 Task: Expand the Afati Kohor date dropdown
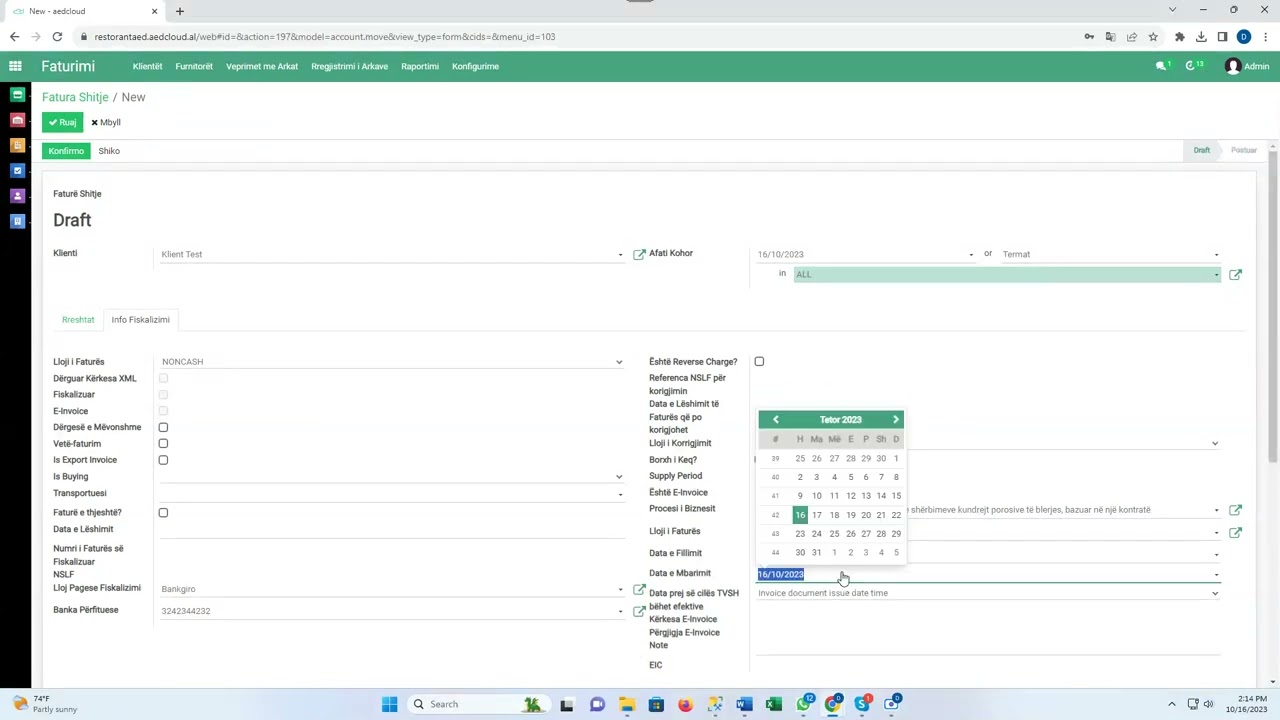[971, 255]
